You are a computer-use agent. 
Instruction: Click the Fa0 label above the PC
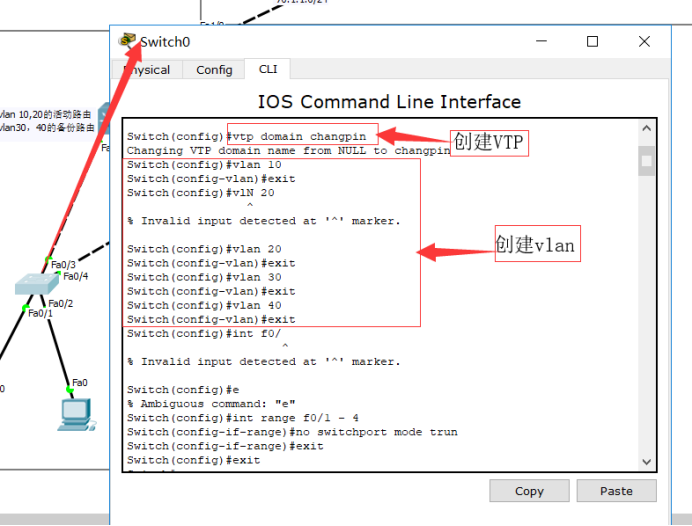click(79, 383)
